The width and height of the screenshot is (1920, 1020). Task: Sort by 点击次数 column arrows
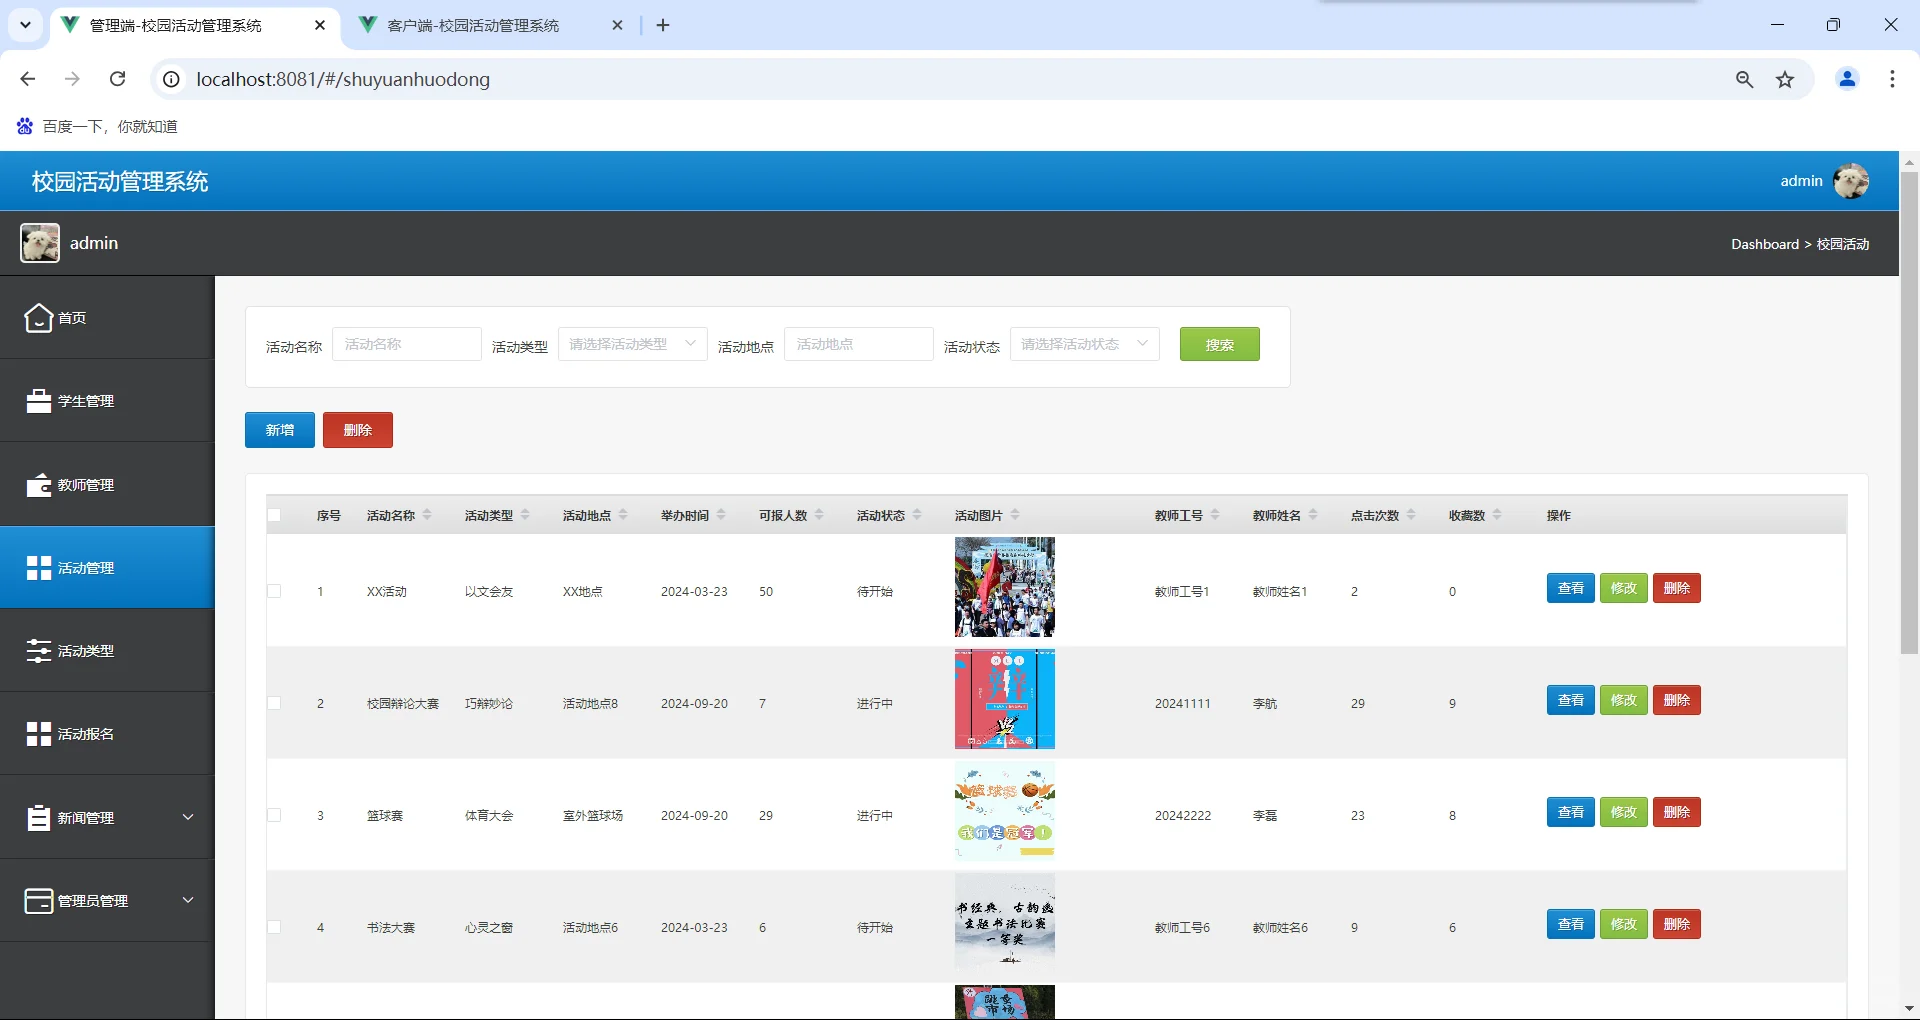(x=1411, y=515)
